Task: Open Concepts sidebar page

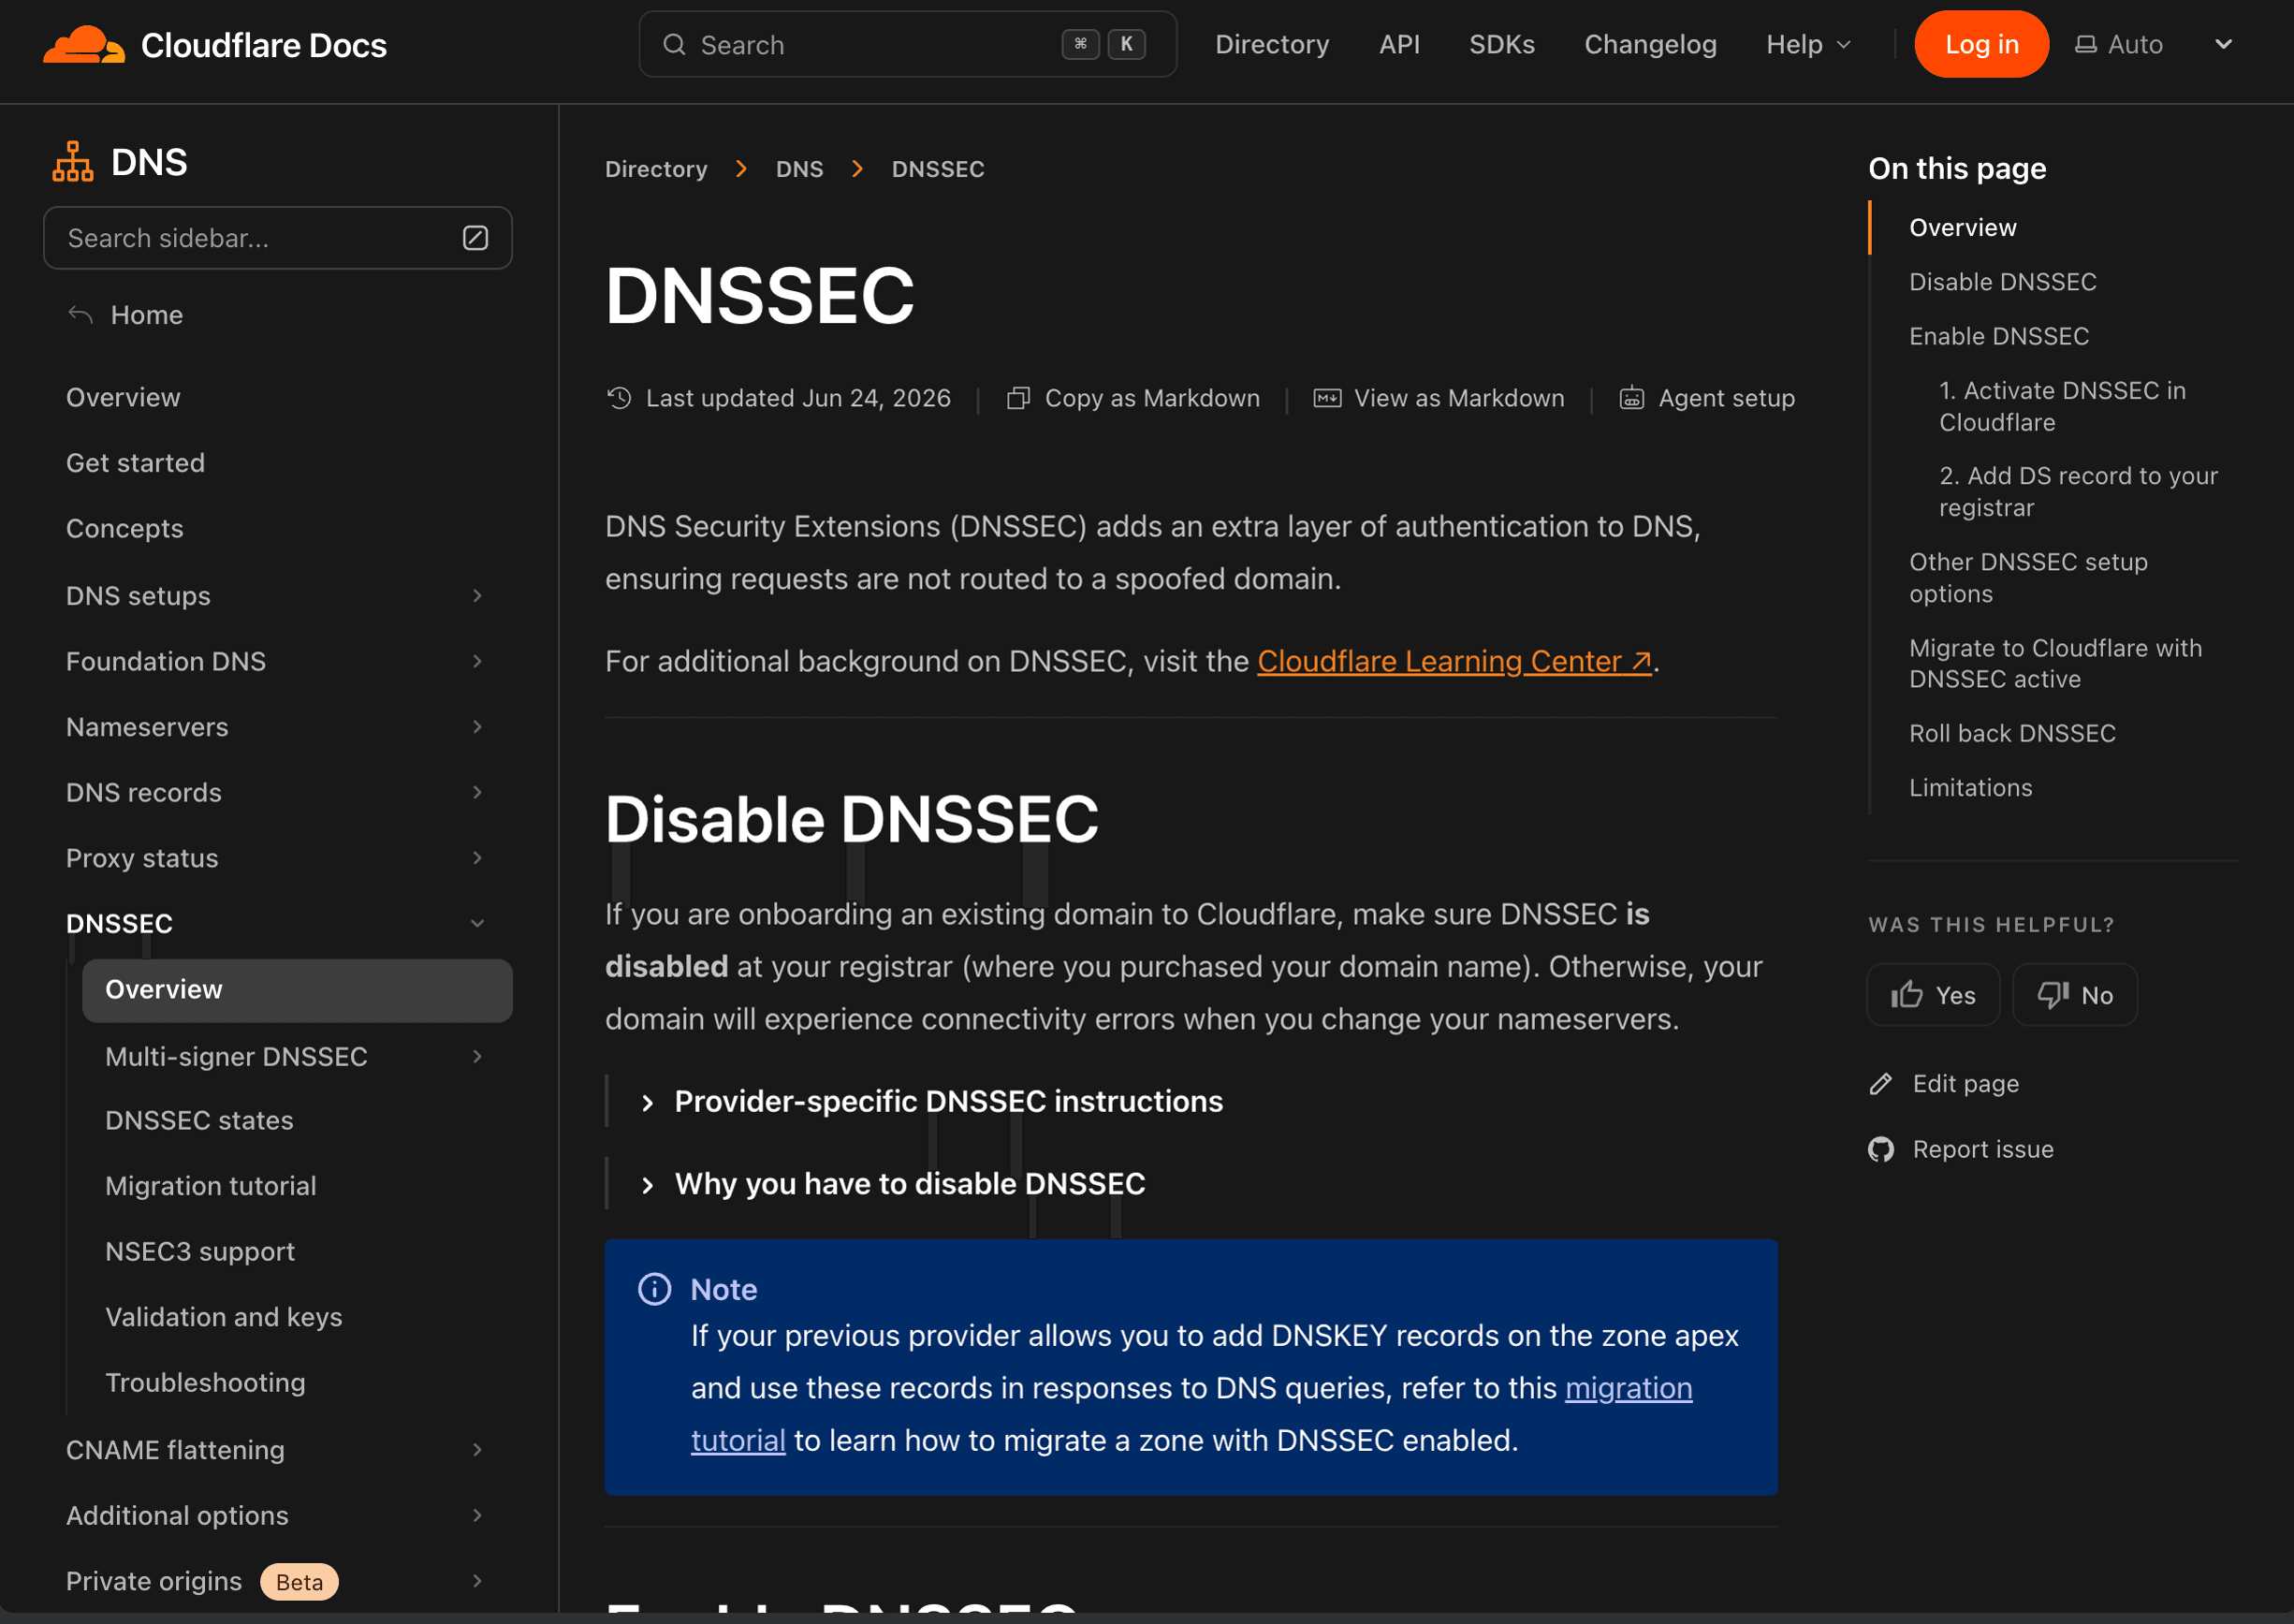Action: pos(125,529)
